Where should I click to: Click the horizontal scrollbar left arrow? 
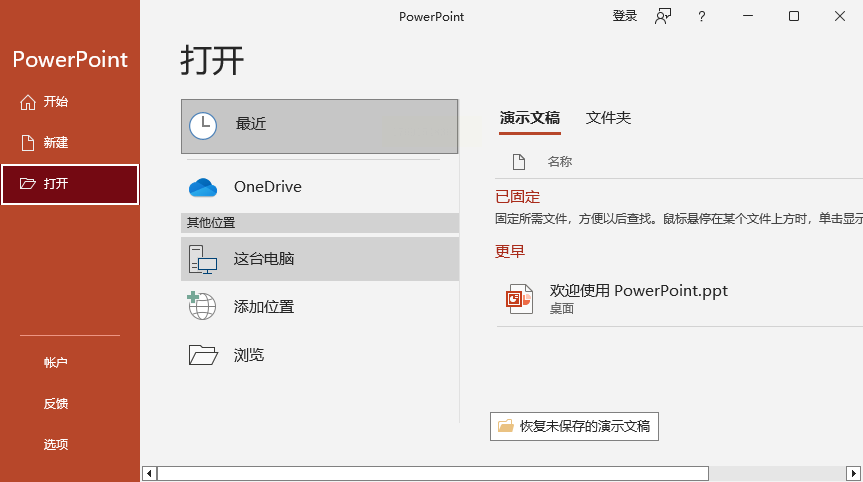pos(150,473)
